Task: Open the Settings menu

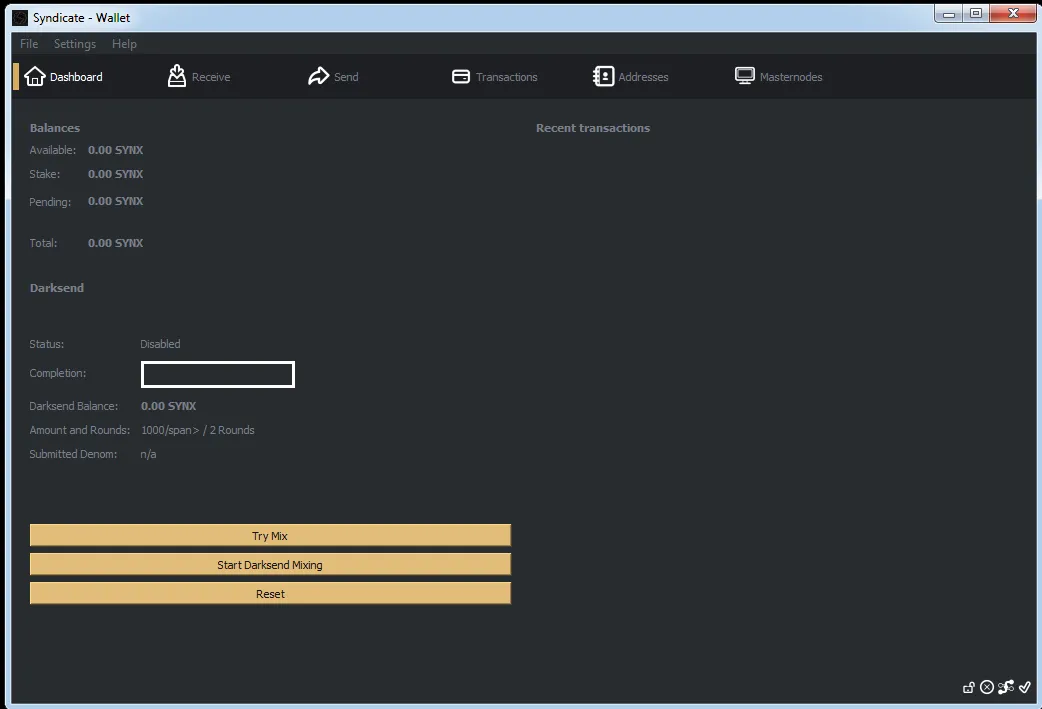Action: click(74, 44)
